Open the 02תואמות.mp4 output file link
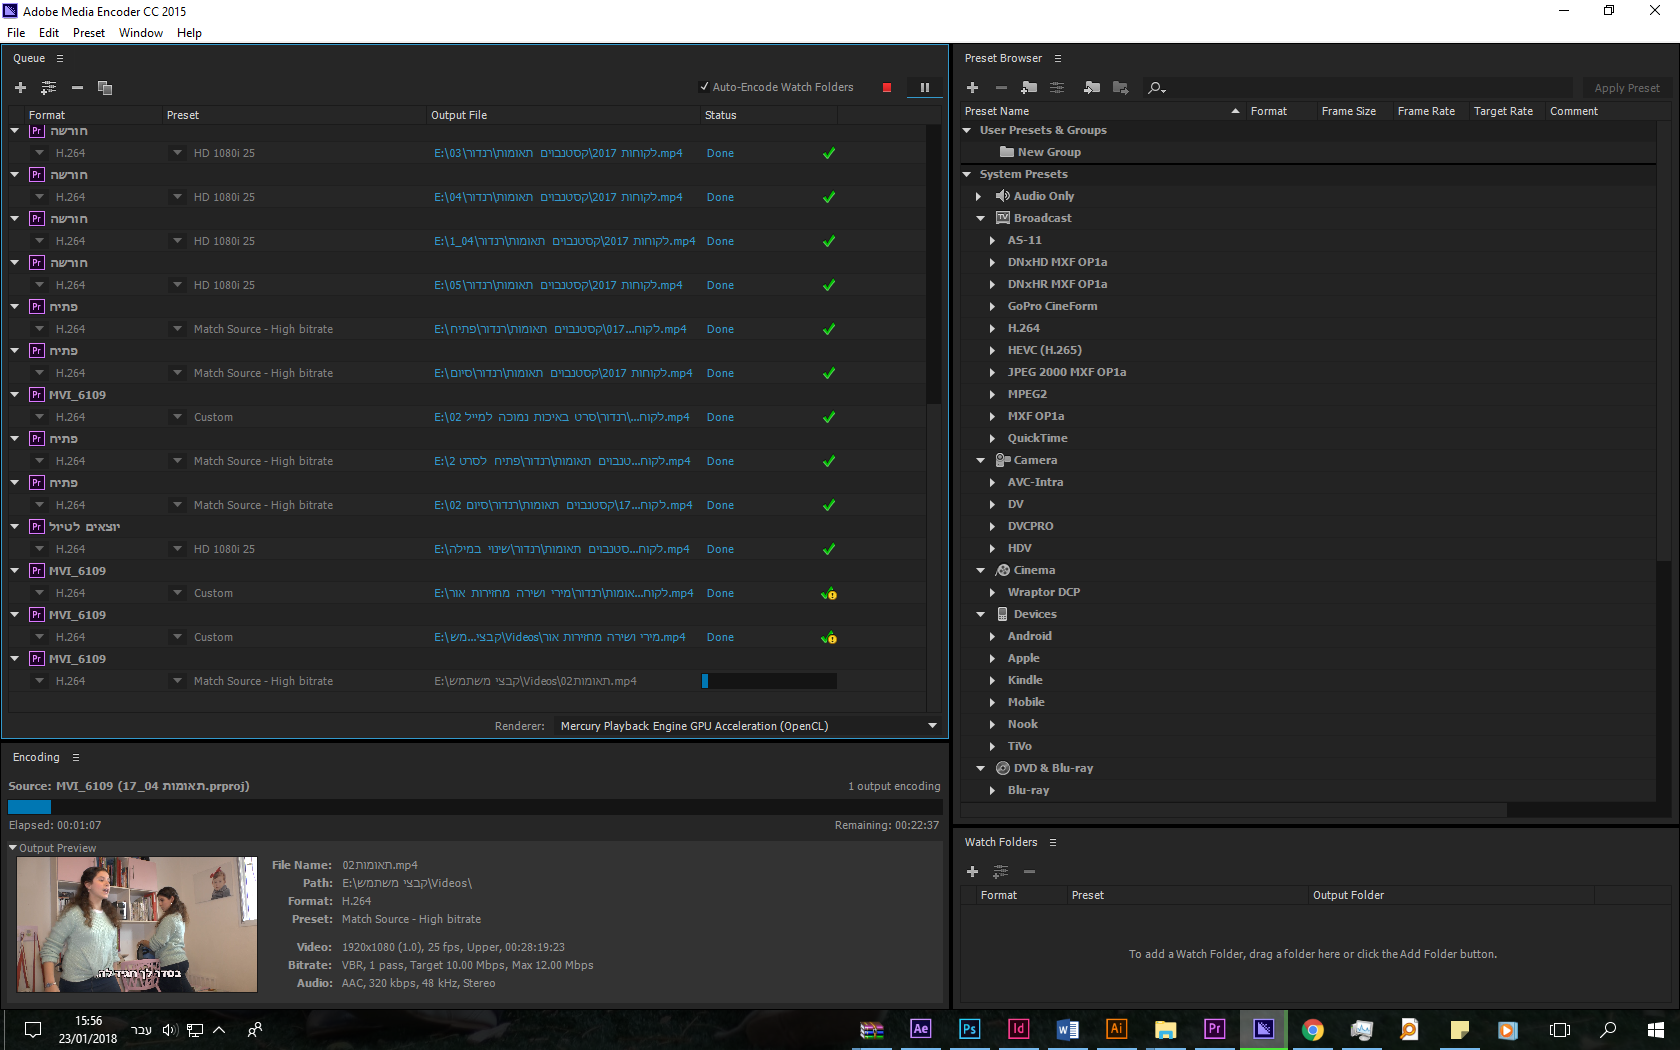The width and height of the screenshot is (1680, 1050). 535,681
